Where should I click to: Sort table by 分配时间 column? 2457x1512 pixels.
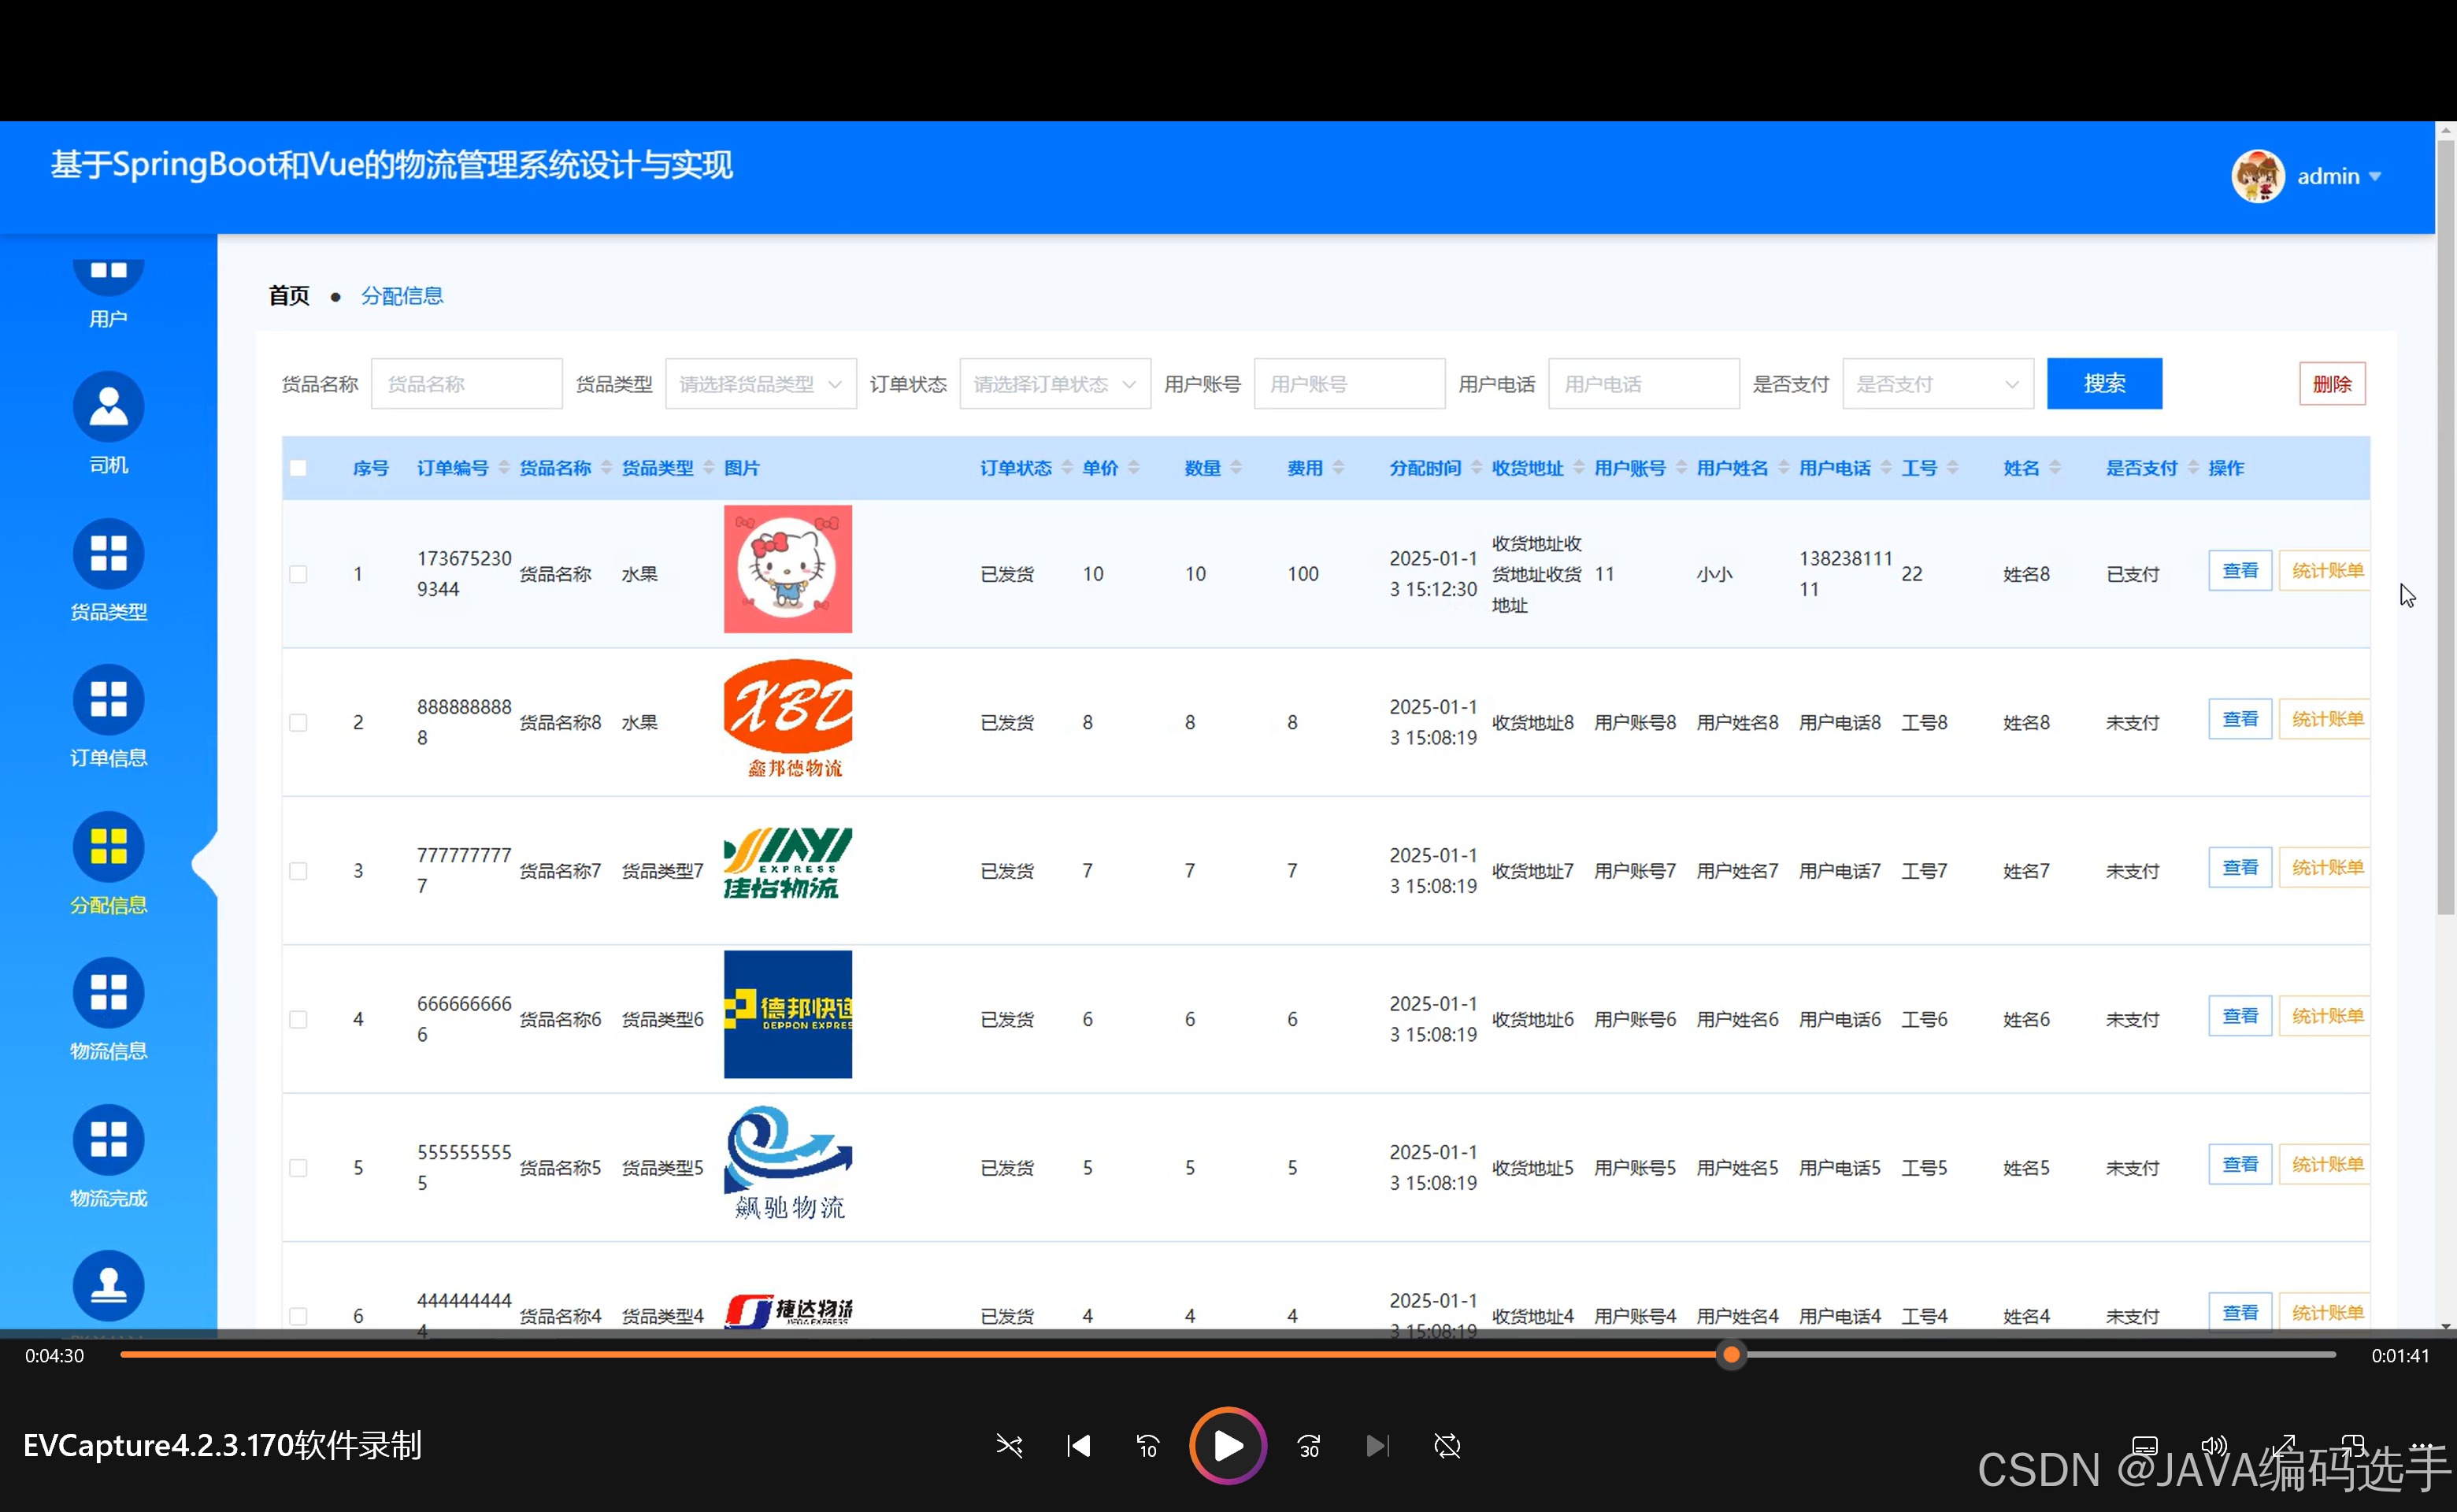point(1476,468)
